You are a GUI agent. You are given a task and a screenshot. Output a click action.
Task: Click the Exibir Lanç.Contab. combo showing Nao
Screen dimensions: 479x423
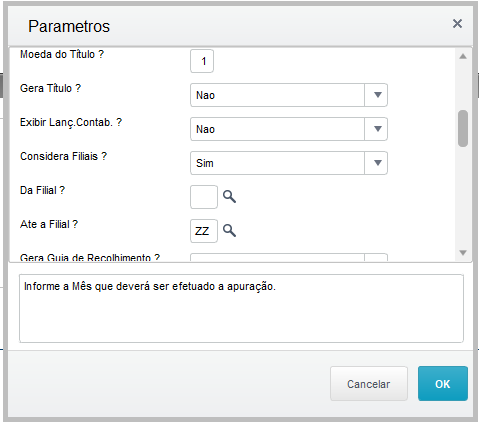[x=289, y=129]
